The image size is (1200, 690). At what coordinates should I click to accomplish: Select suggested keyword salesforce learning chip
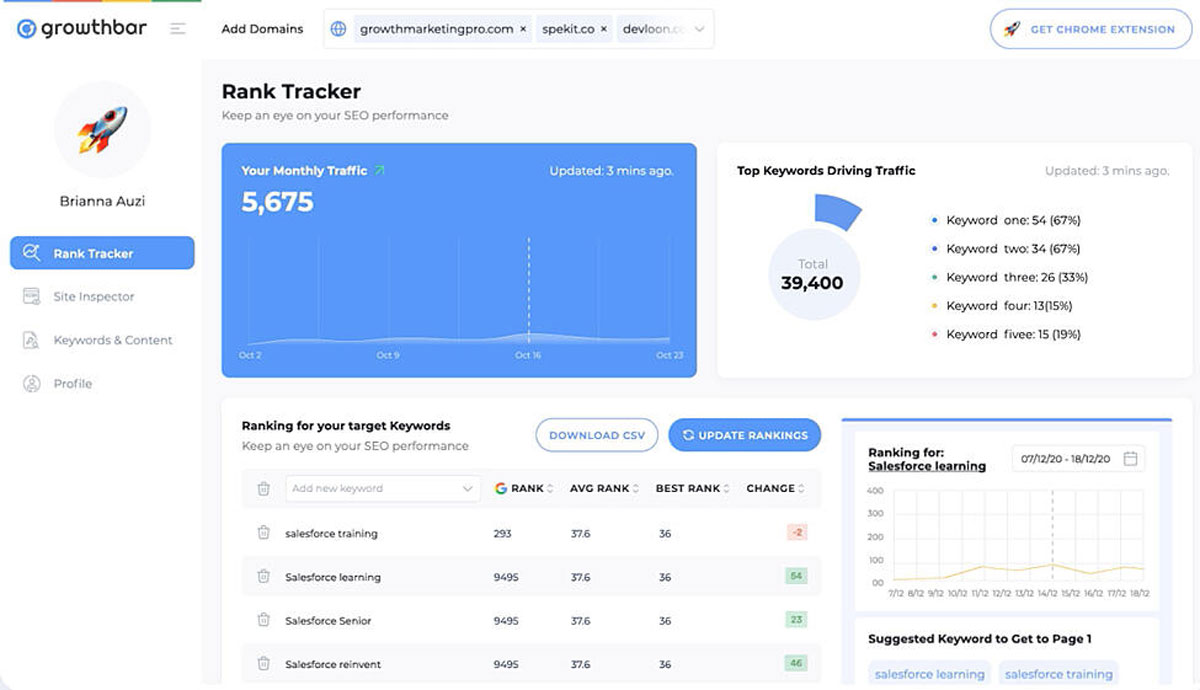pyautogui.click(x=930, y=674)
